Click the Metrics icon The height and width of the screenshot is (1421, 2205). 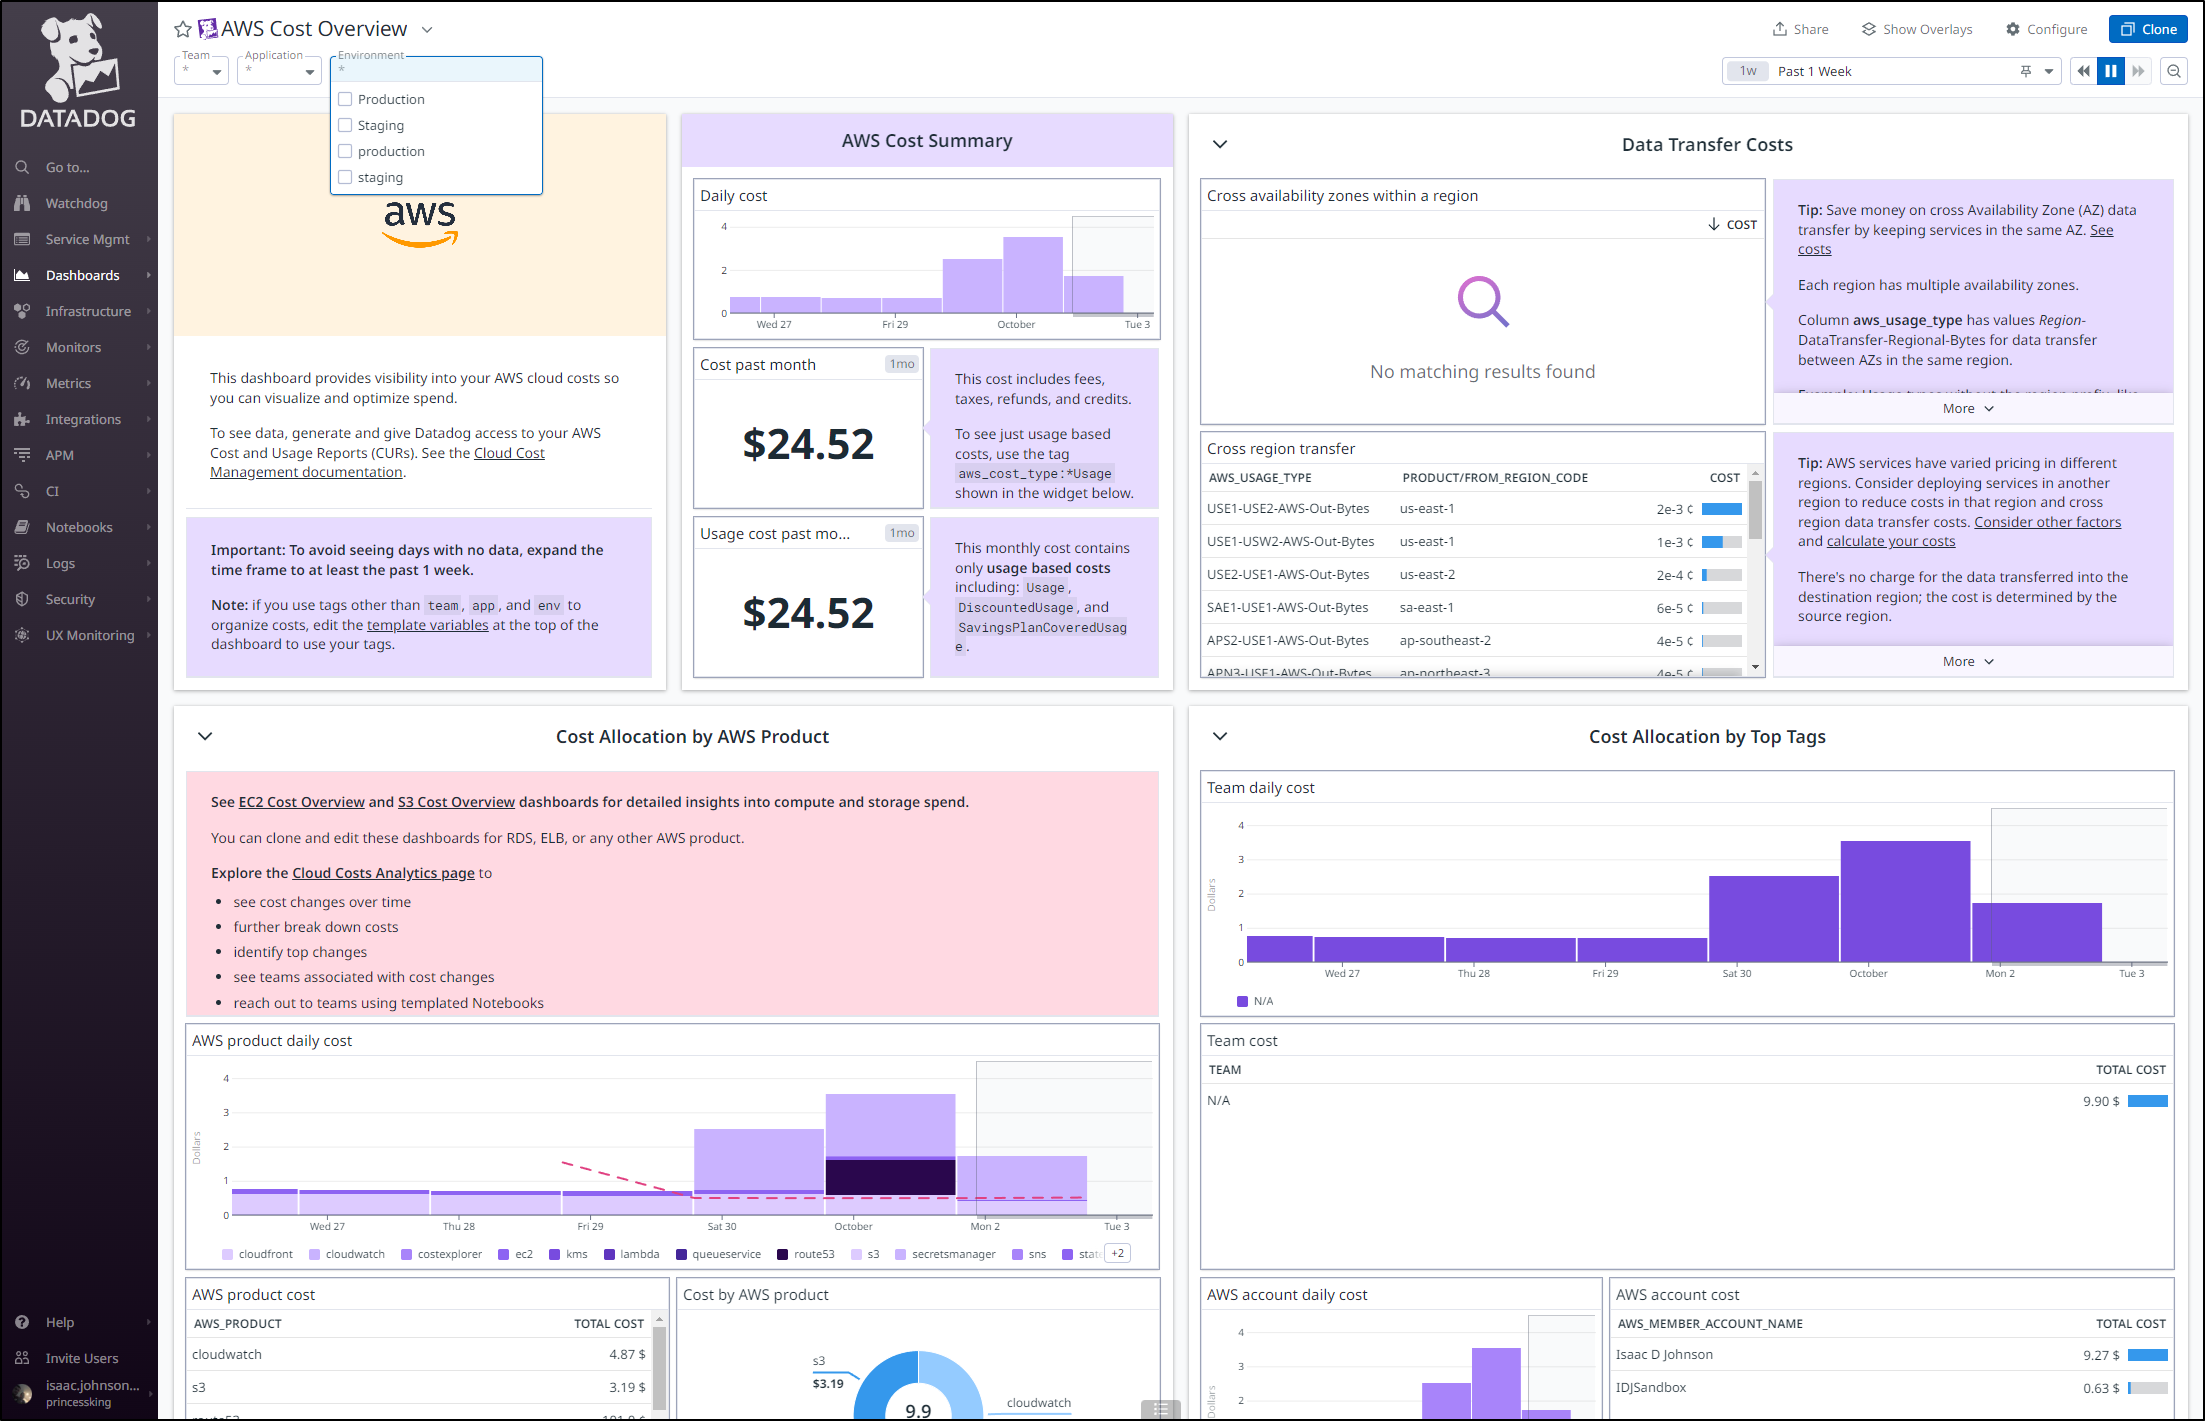pos(22,383)
